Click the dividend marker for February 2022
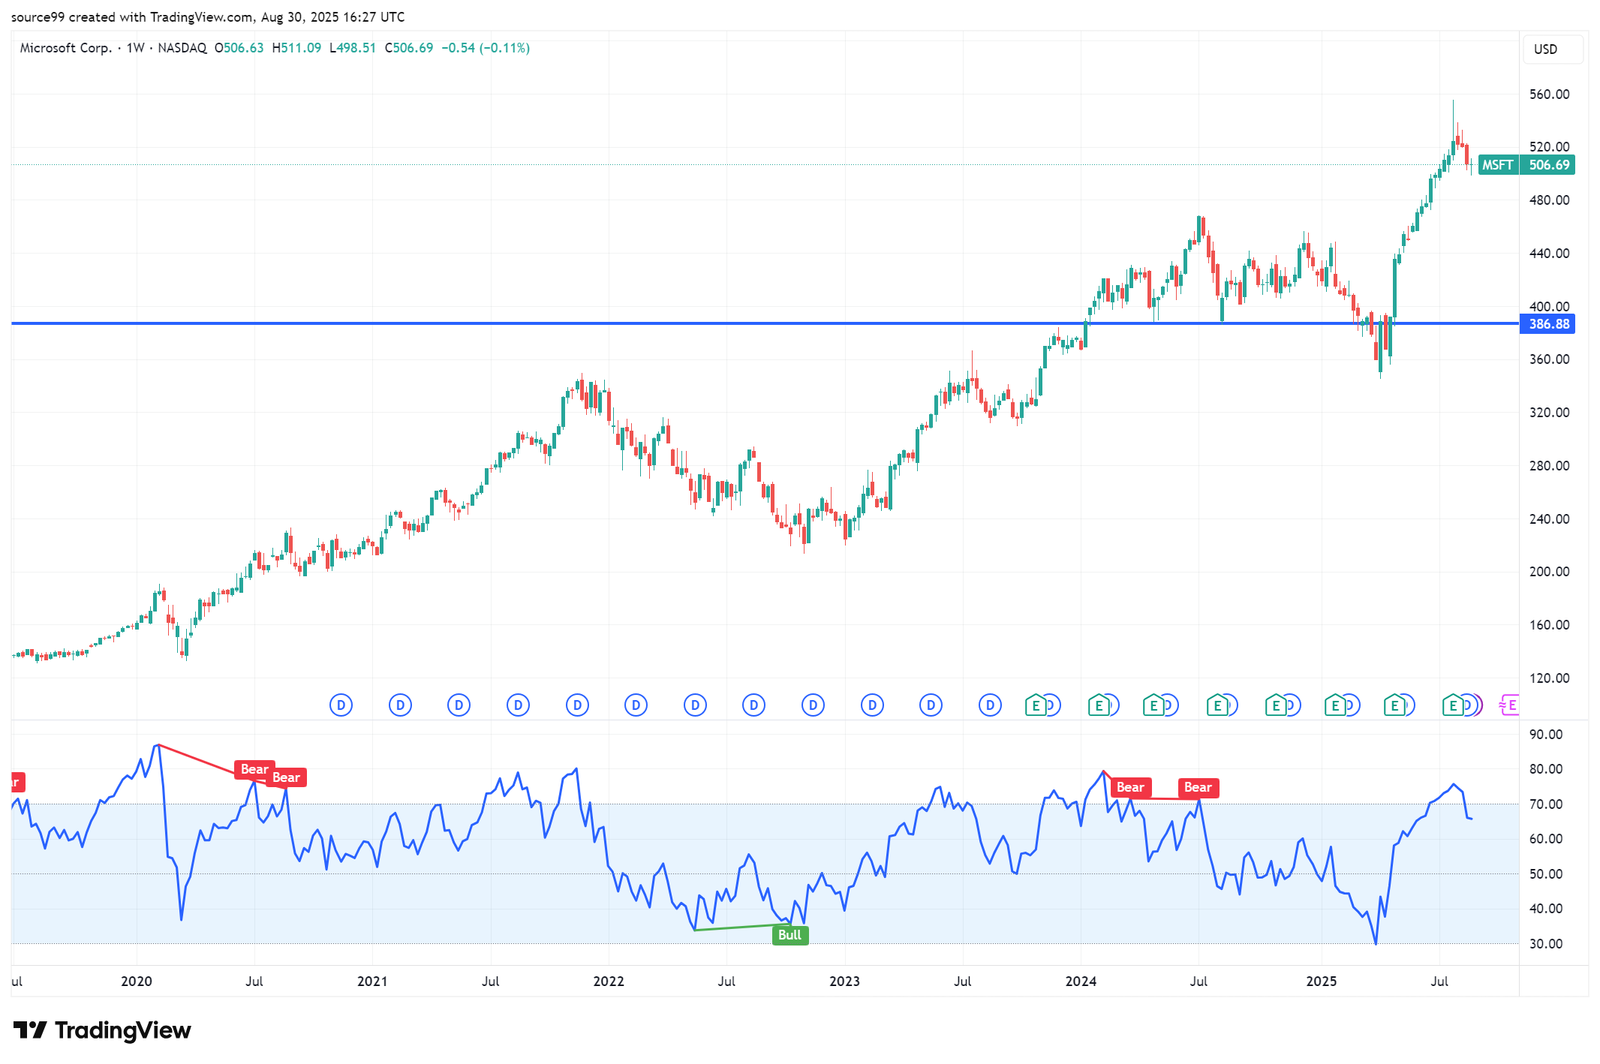This screenshot has width=1600, height=1064. [x=636, y=705]
